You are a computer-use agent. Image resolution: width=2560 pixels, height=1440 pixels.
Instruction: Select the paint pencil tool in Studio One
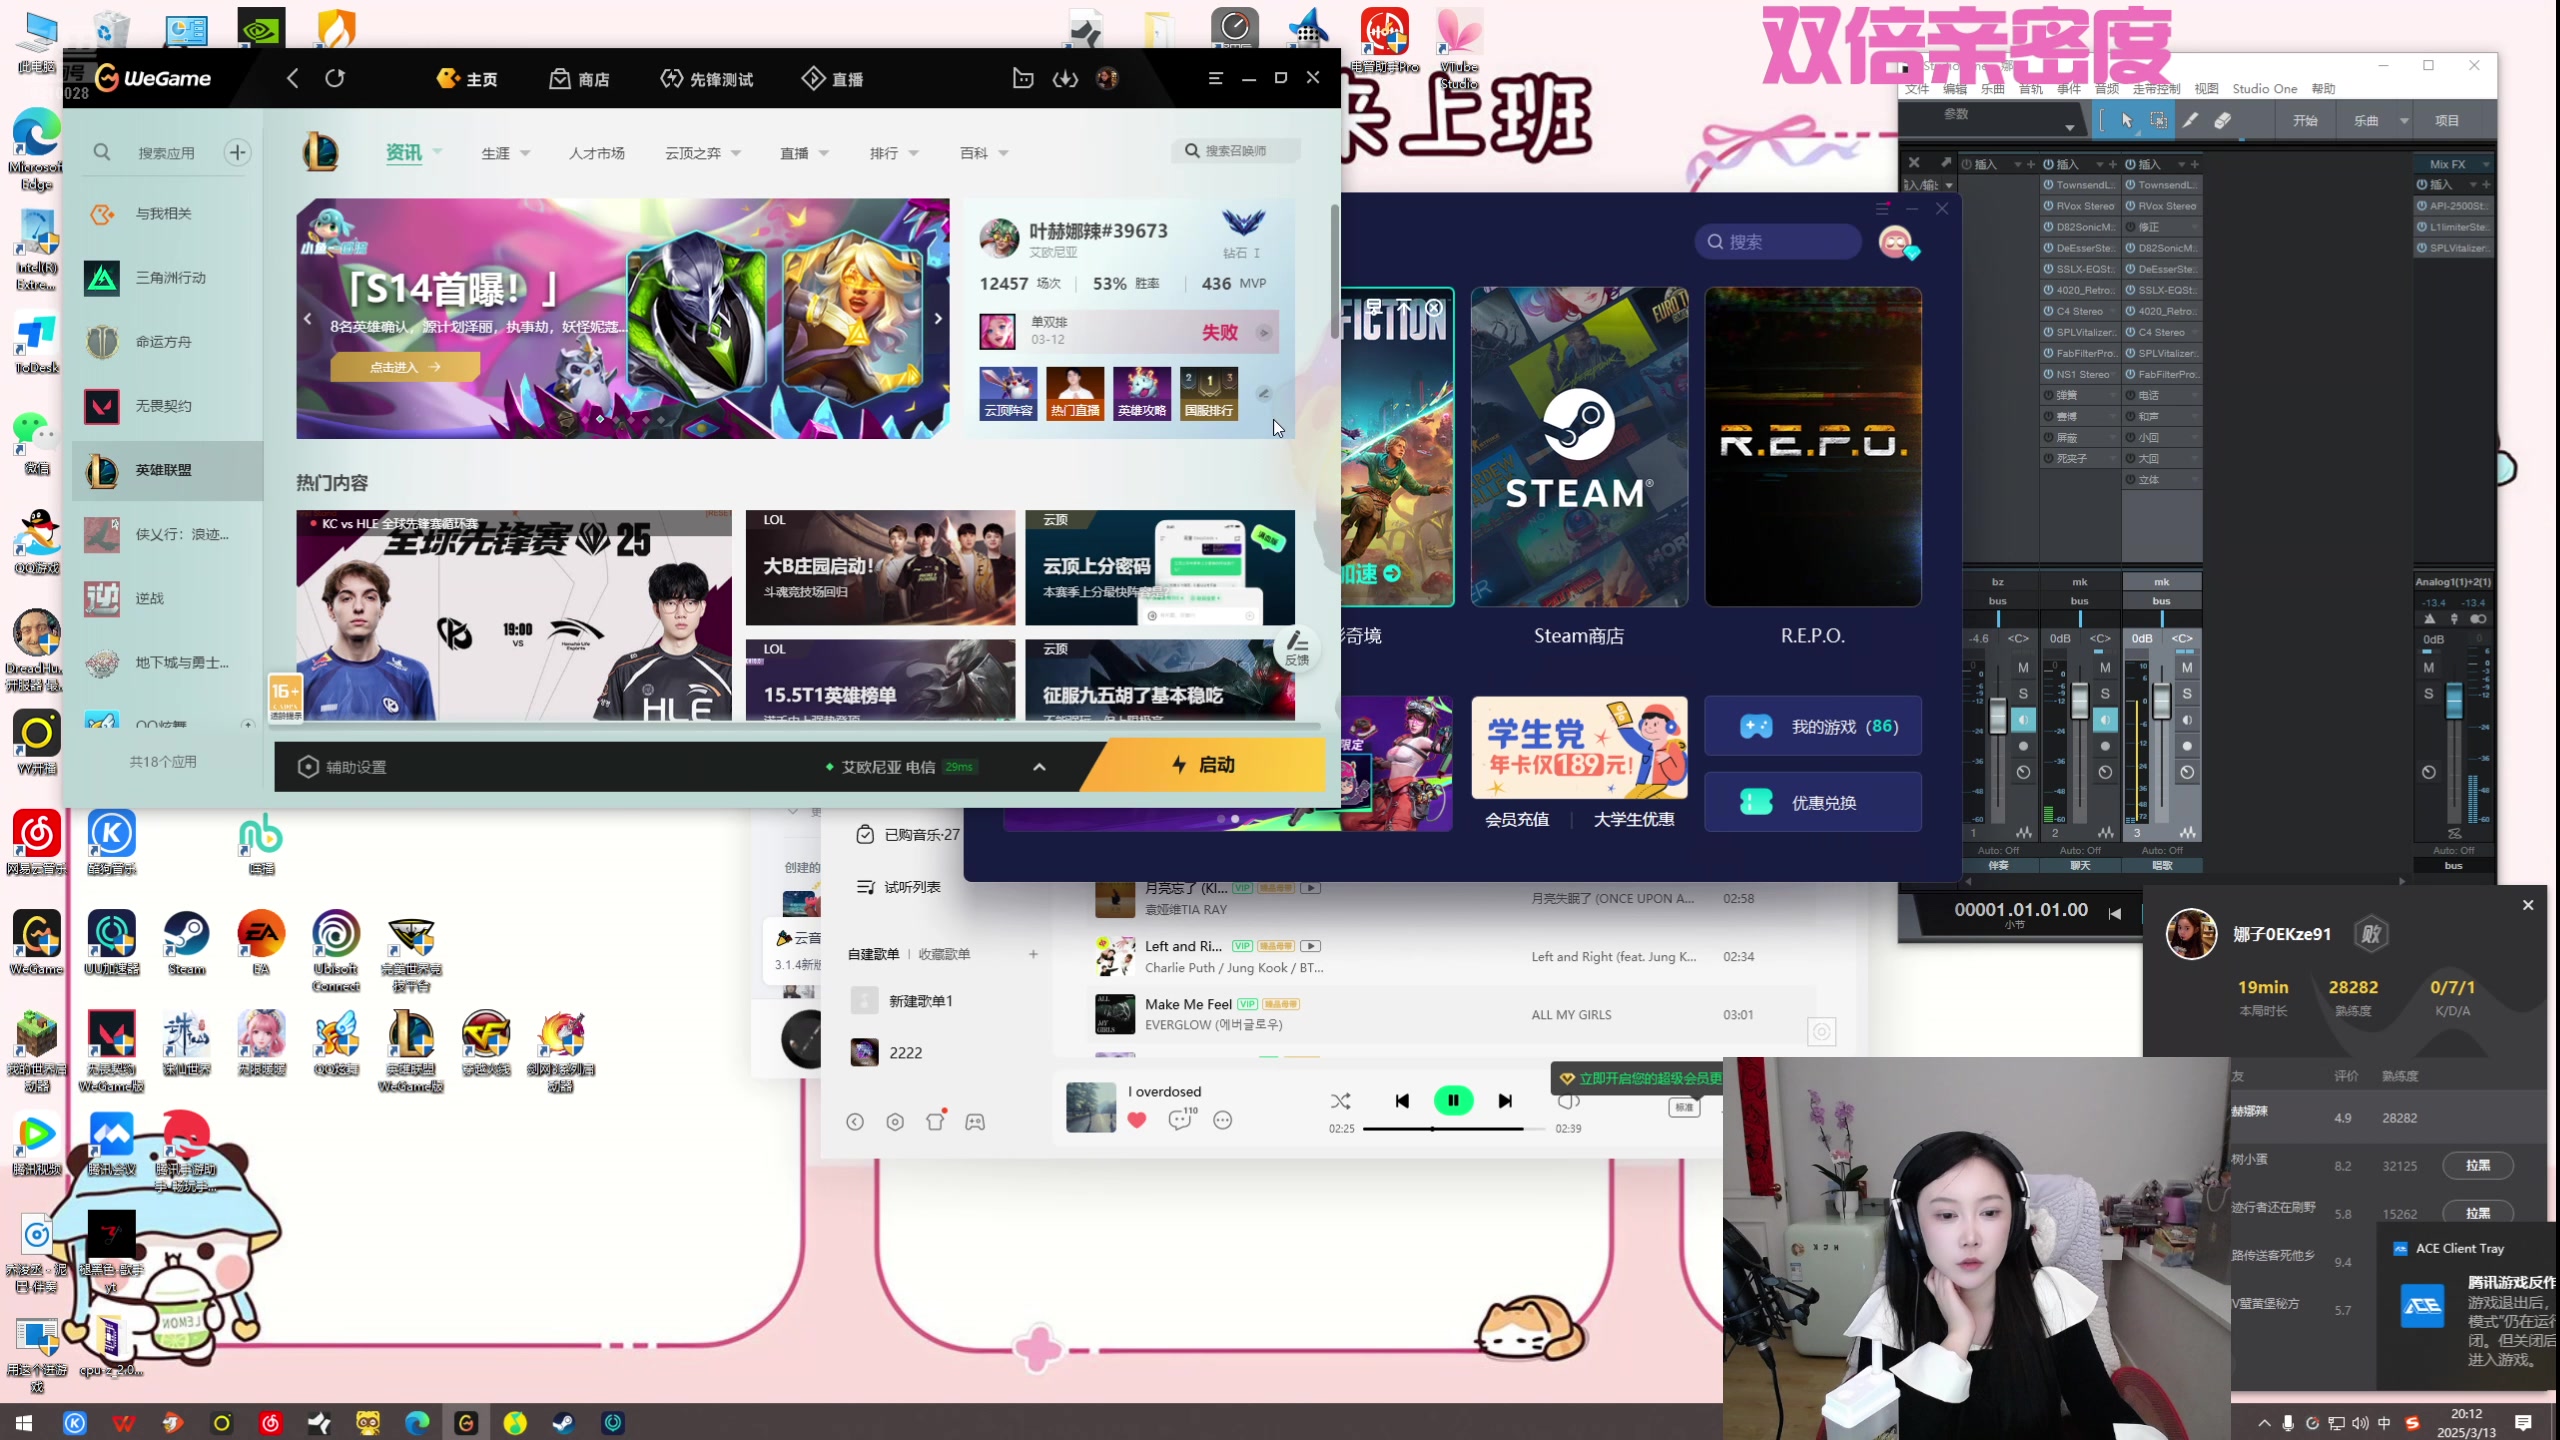(2190, 120)
